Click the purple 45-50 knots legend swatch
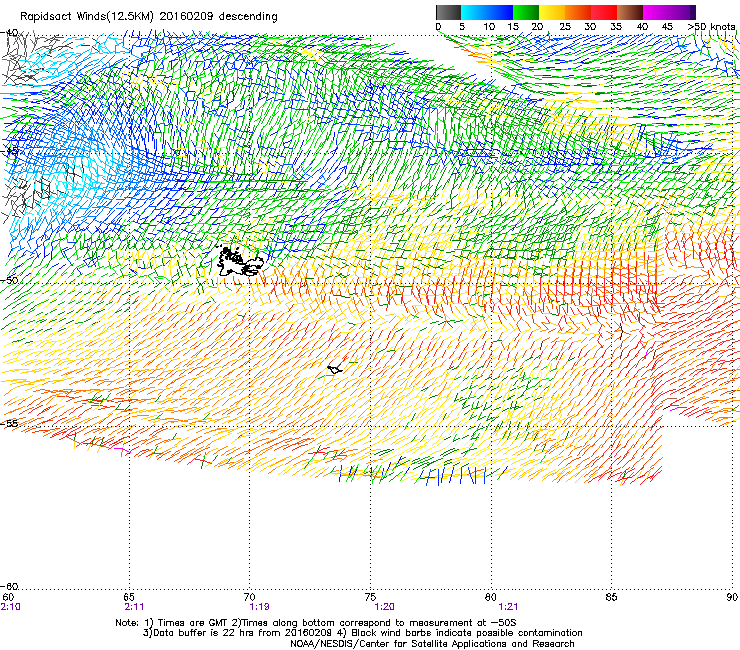This screenshot has height=650, width=740. 682,12
